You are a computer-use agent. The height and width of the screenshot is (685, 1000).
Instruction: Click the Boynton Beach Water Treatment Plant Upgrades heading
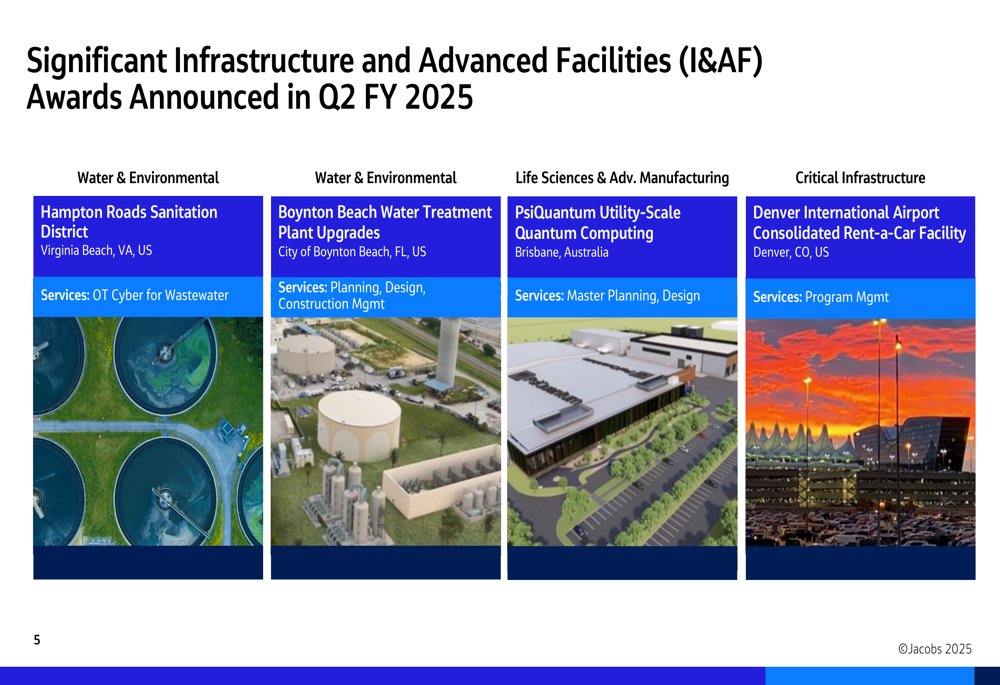click(x=385, y=222)
